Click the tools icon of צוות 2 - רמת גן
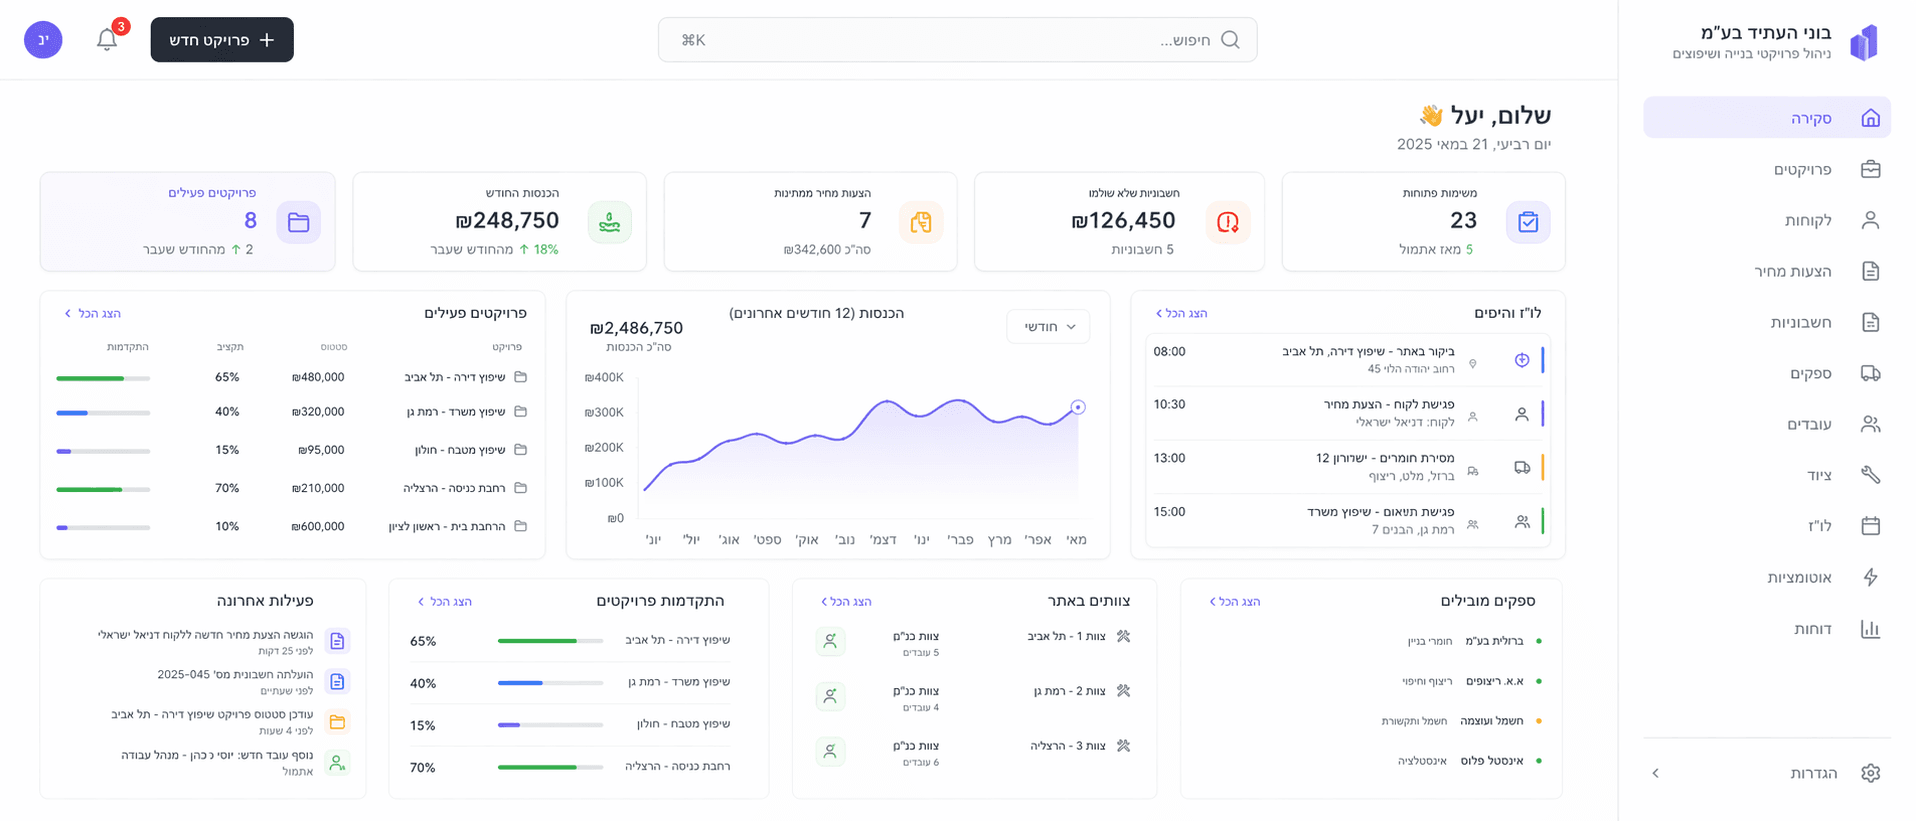Viewport: 1916px width, 821px height. [x=1123, y=691]
